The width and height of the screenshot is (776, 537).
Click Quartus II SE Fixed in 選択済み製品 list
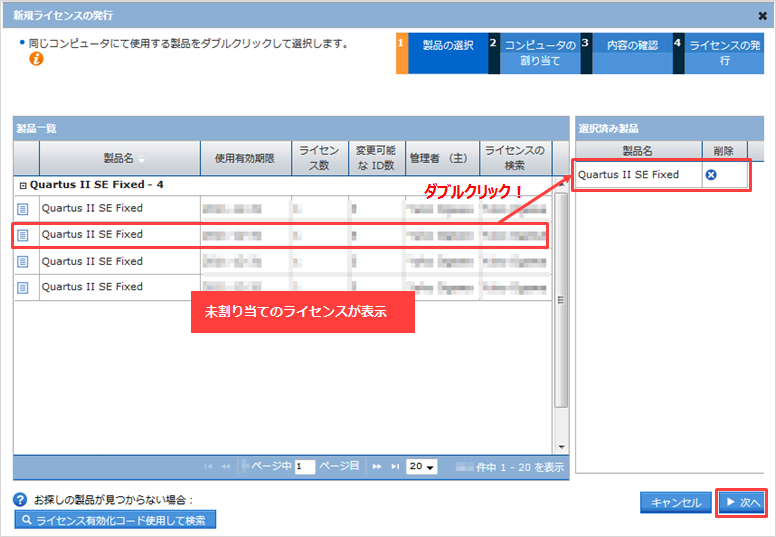click(x=629, y=175)
